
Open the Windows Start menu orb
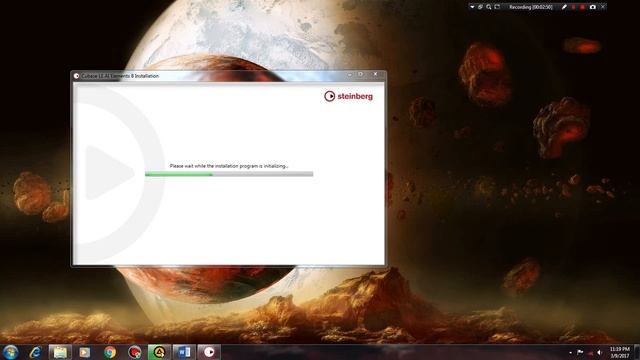[10, 352]
